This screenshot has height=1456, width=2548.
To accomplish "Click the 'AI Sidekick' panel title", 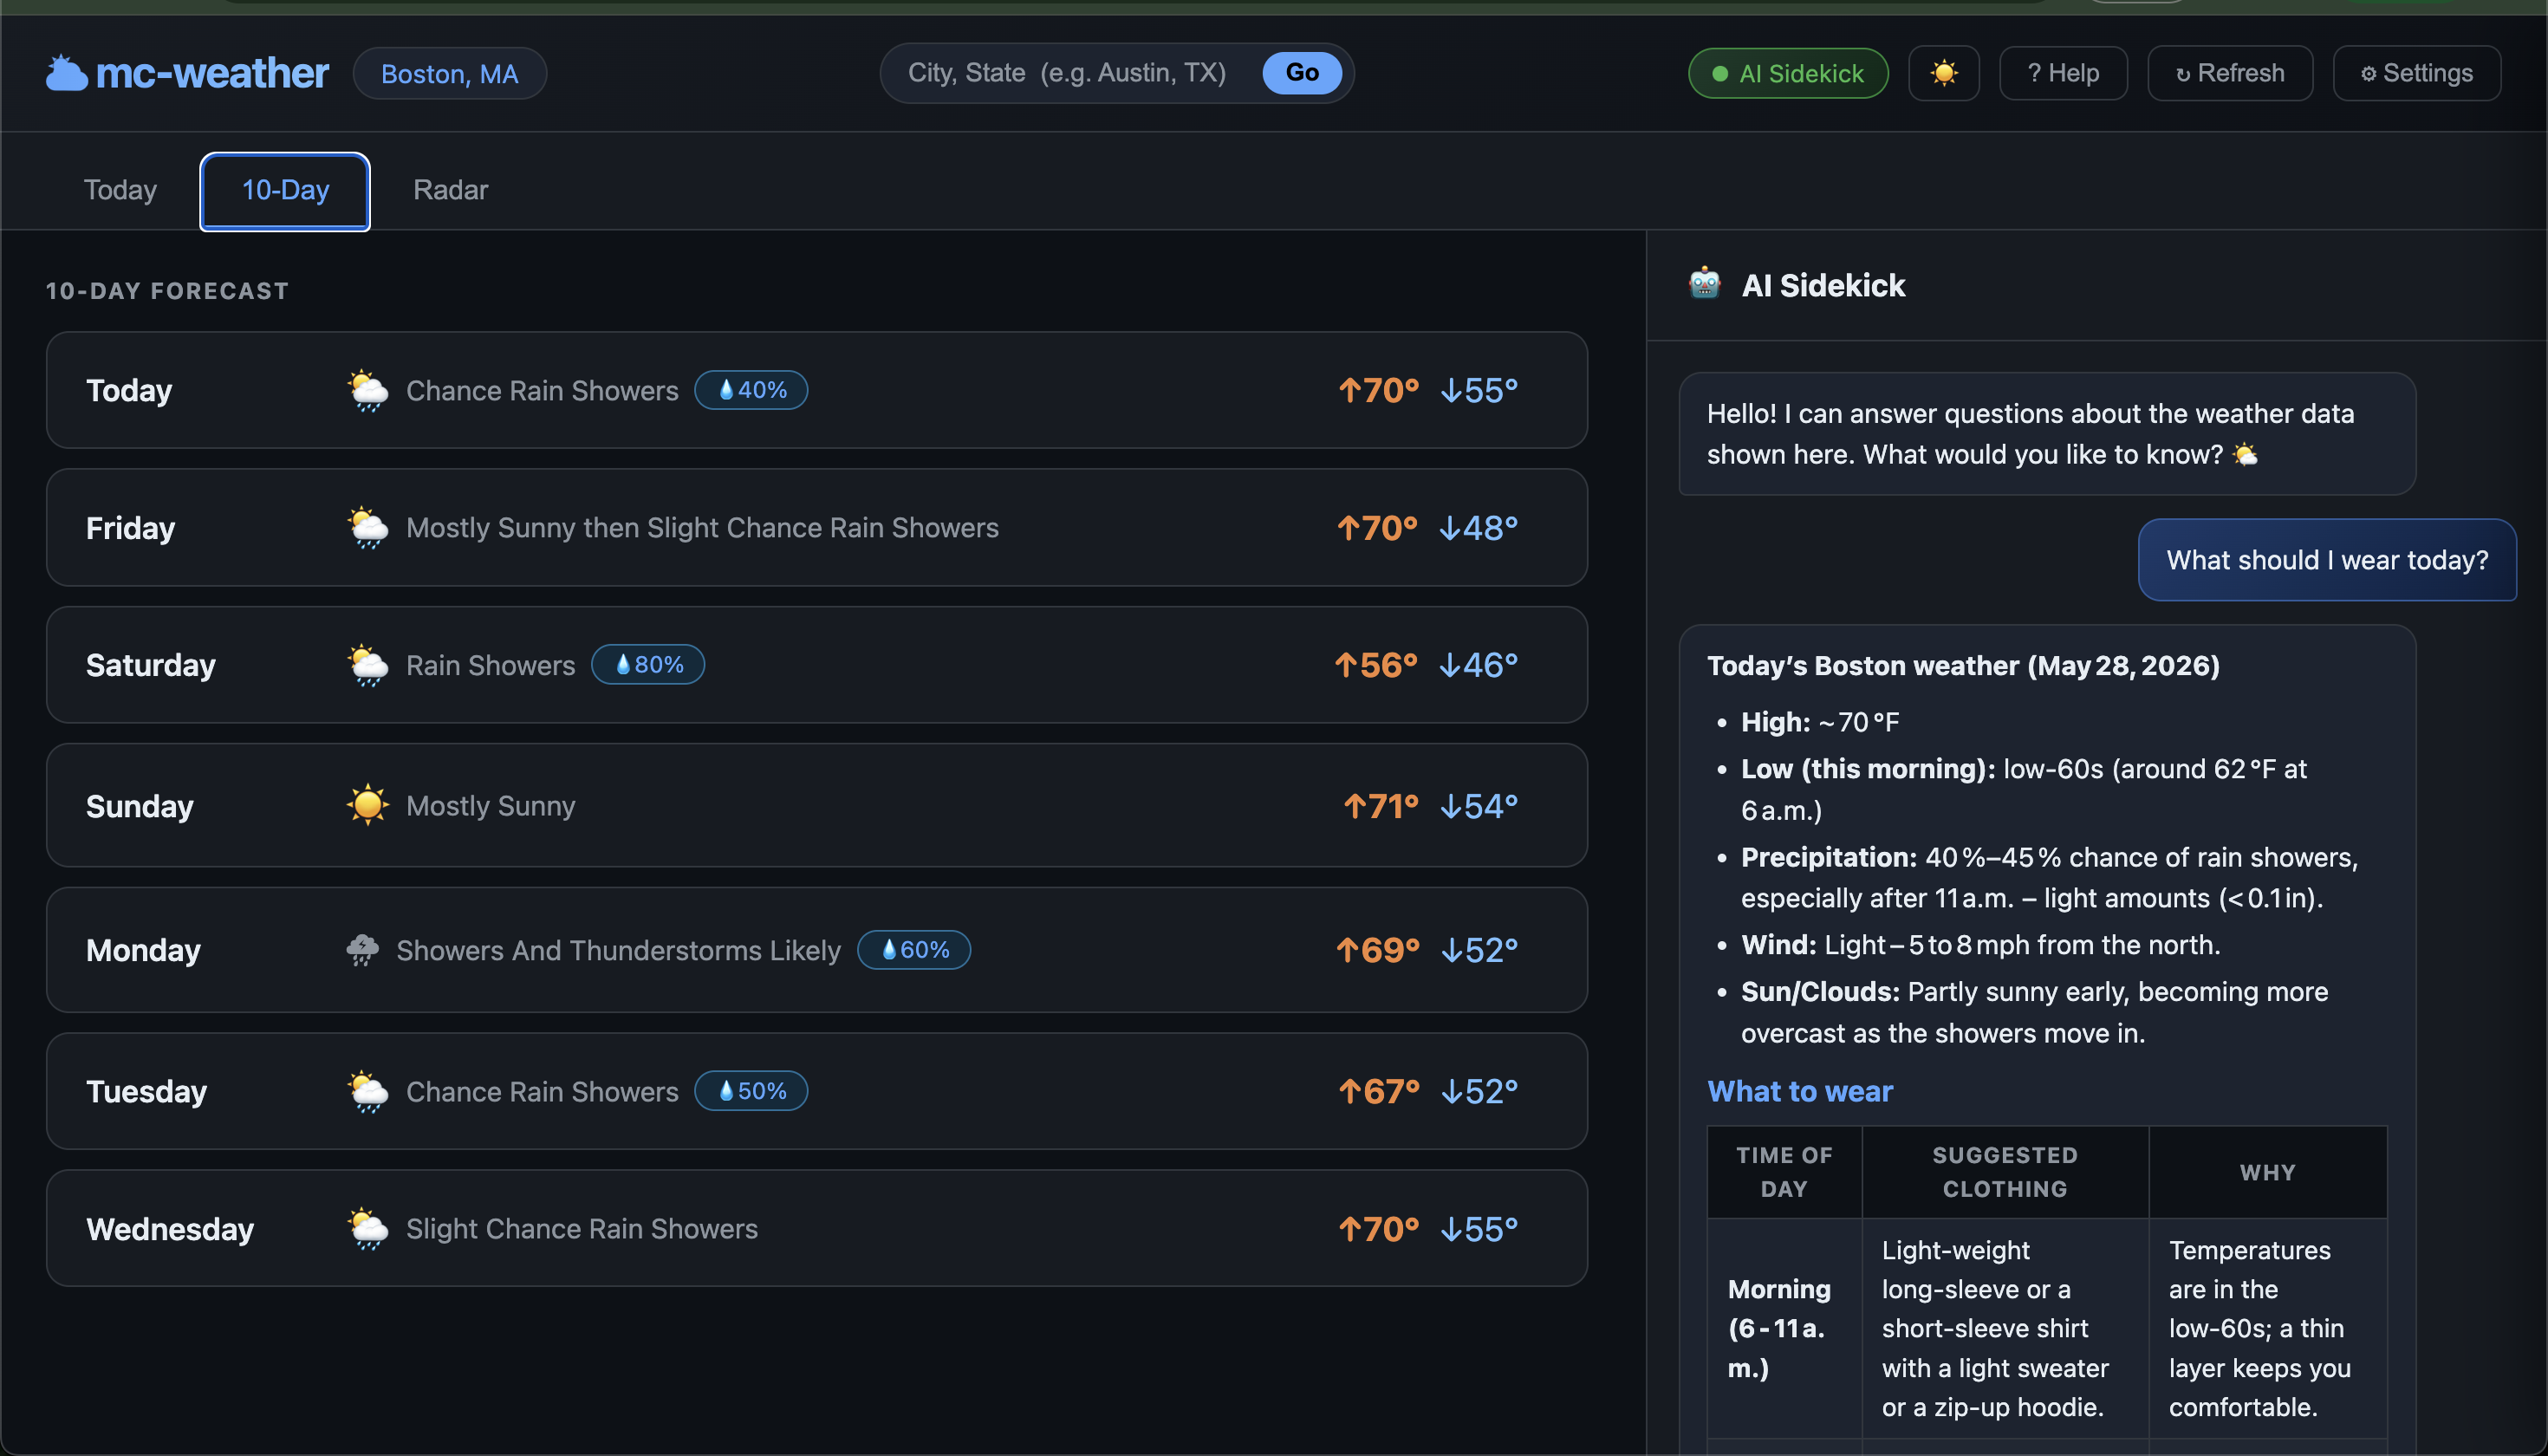I will click(x=1823, y=285).
